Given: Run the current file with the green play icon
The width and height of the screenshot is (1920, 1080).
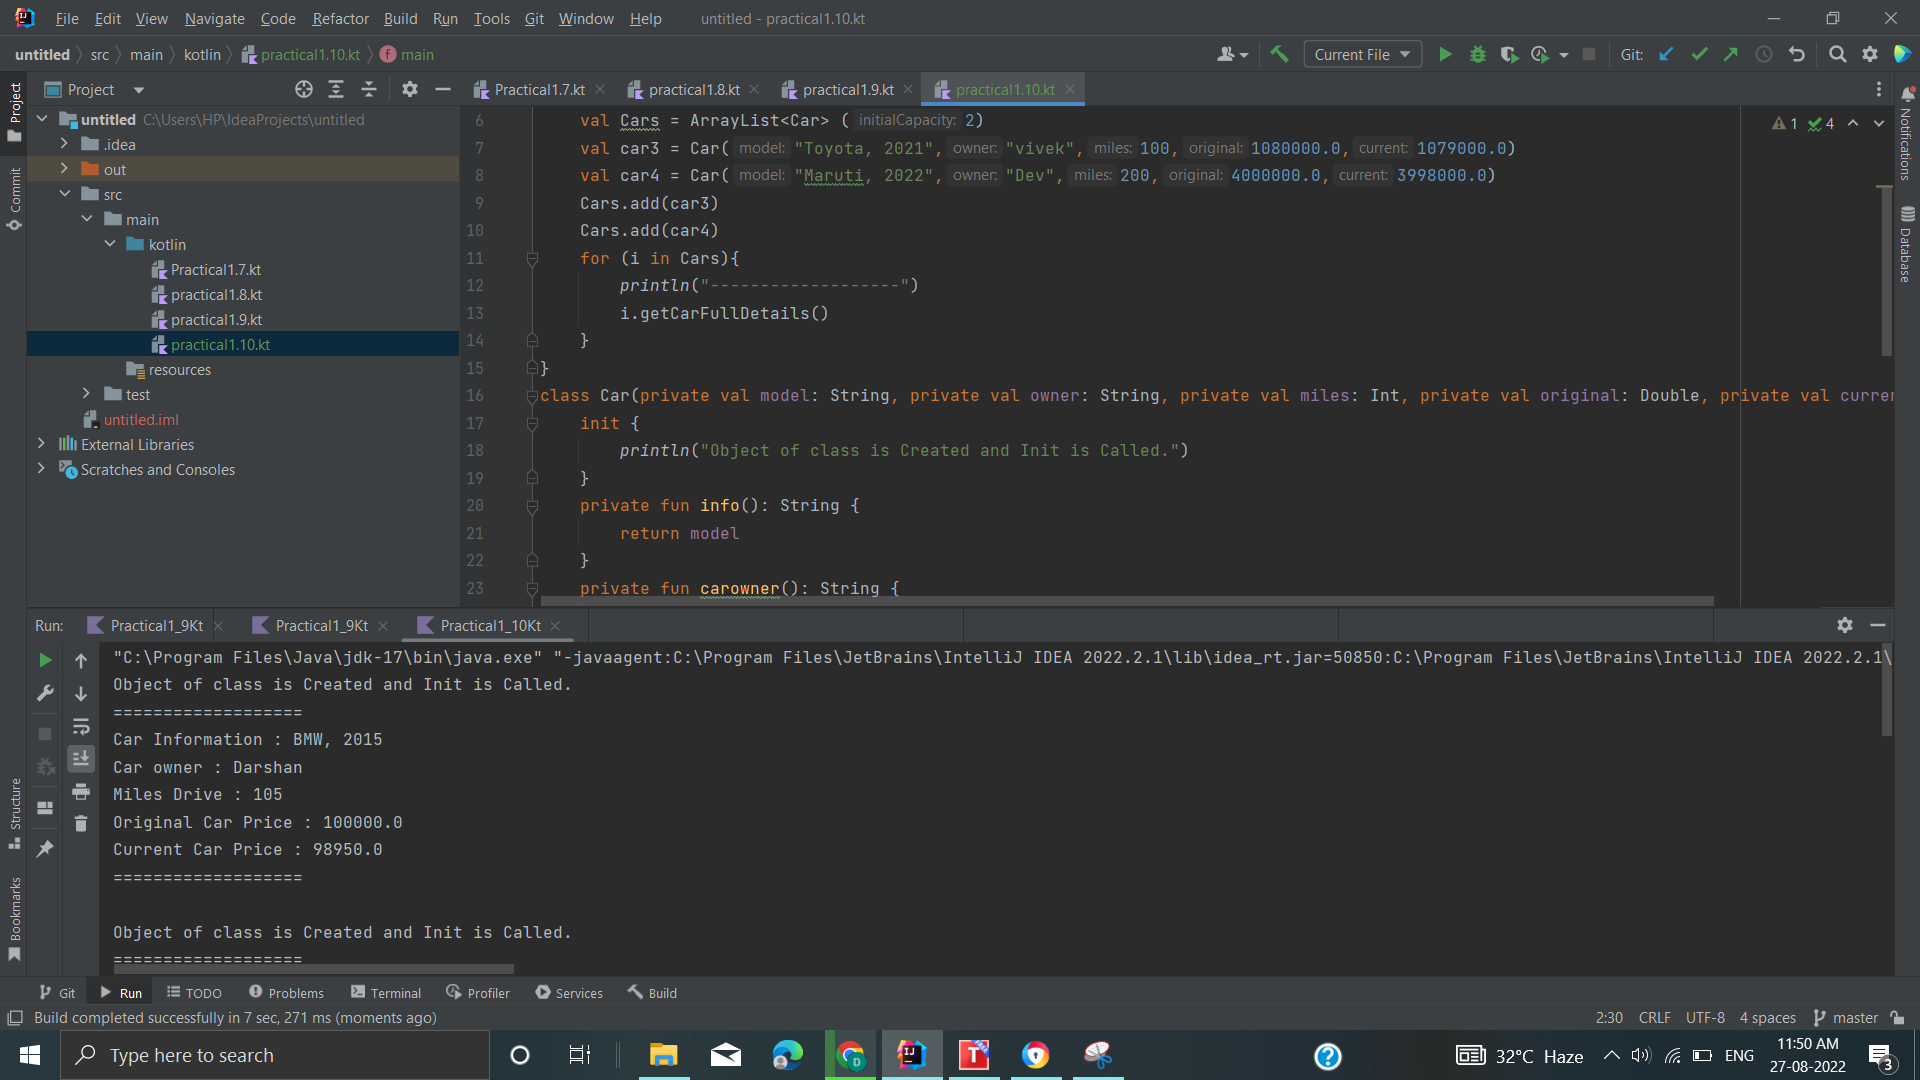Looking at the screenshot, I should coord(1445,54).
